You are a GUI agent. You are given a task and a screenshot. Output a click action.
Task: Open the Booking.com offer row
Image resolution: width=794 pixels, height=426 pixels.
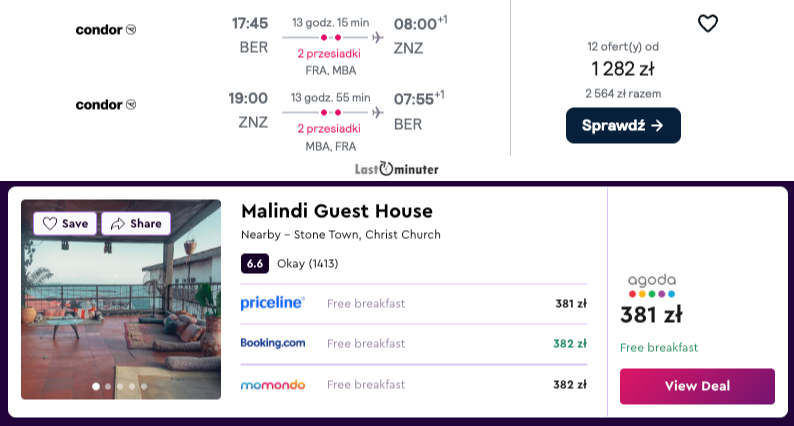pos(414,343)
